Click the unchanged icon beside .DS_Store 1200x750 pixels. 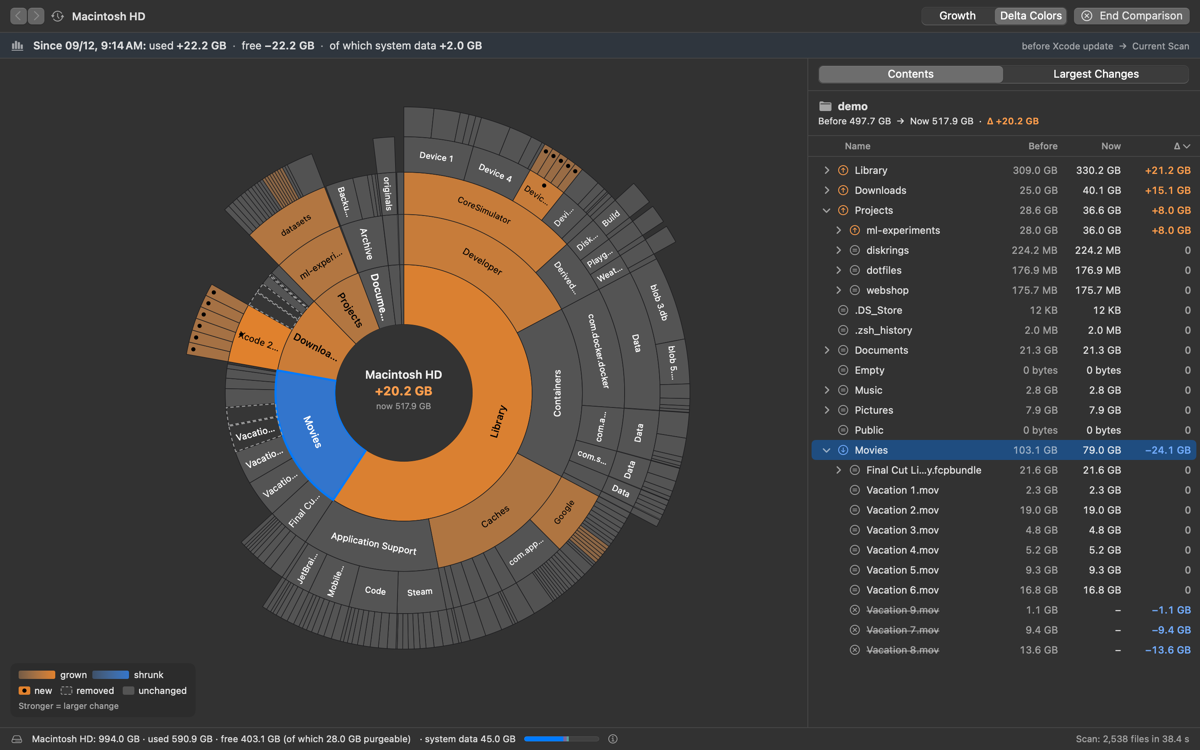point(843,310)
